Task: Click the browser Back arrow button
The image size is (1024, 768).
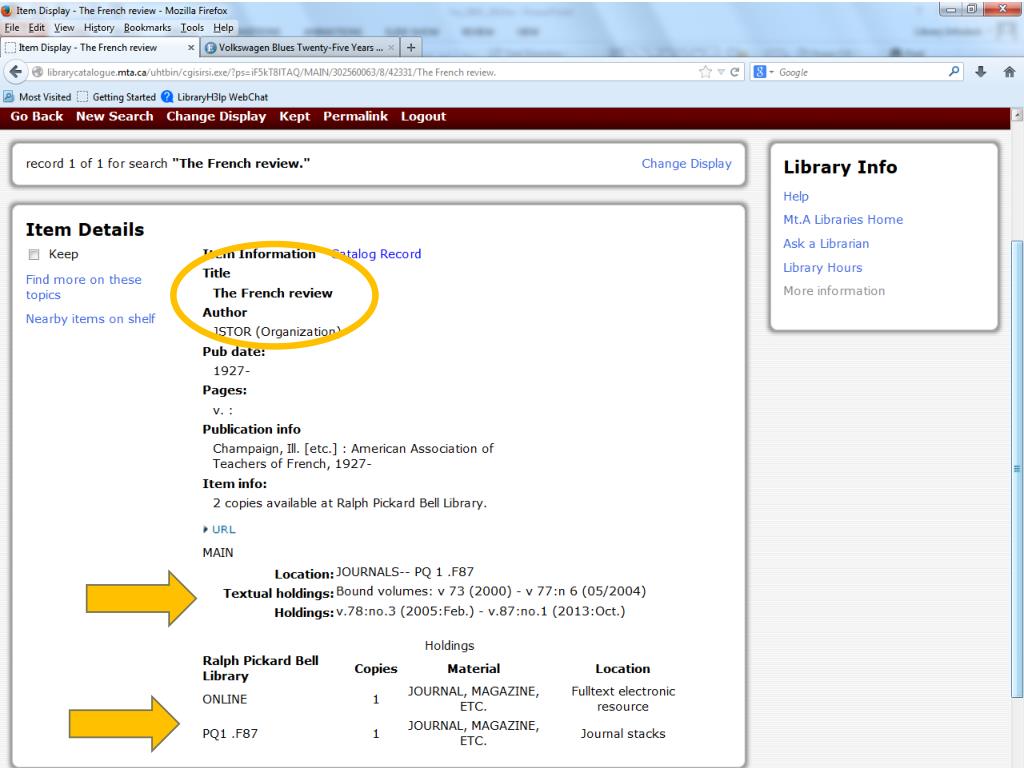Action: [x=16, y=72]
